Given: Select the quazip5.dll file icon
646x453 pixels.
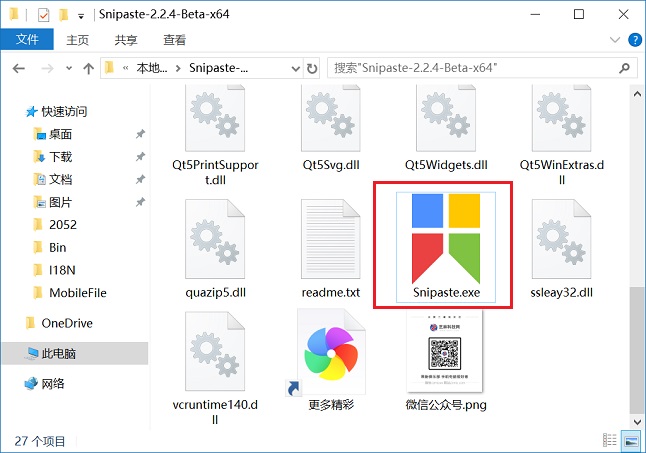Looking at the screenshot, I should pyautogui.click(x=215, y=239).
